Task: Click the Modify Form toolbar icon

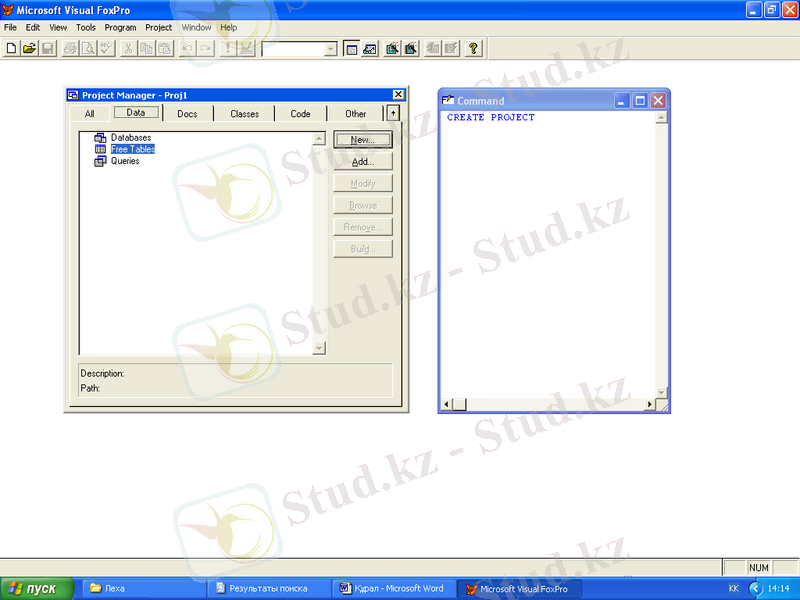Action: tap(246, 48)
